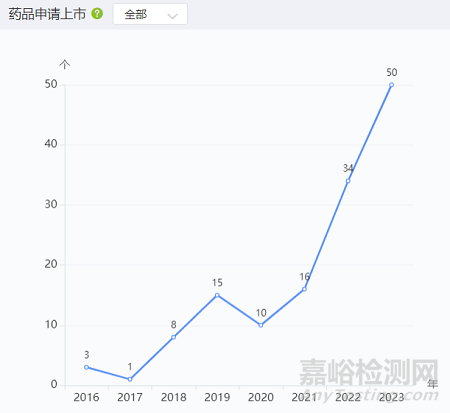Open the 全部 dropdown
This screenshot has height=413, width=450.
(150, 14)
